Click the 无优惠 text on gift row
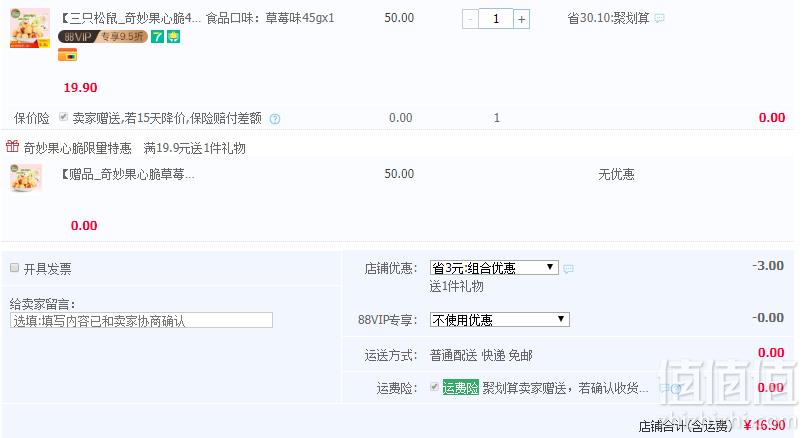This screenshot has height=438, width=807. (616, 174)
